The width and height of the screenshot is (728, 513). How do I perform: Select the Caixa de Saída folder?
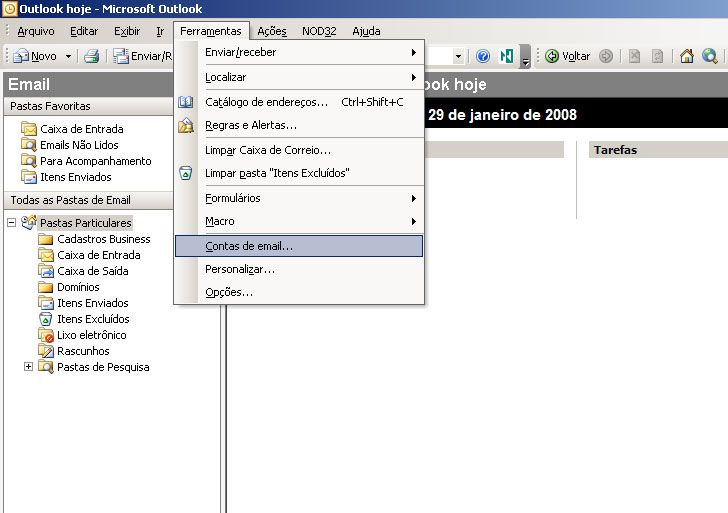pyautogui.click(x=83, y=271)
